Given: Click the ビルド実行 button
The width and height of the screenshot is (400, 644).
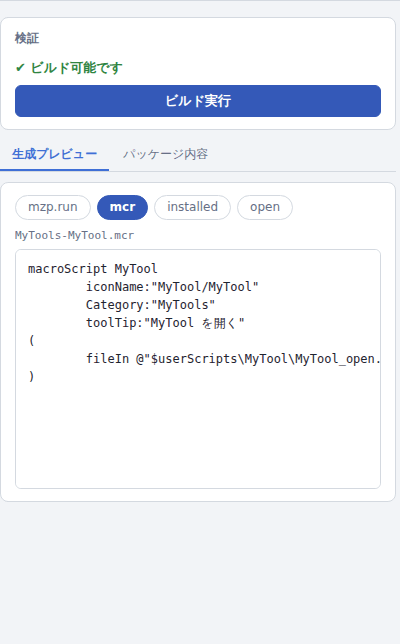Looking at the screenshot, I should click(x=198, y=101).
